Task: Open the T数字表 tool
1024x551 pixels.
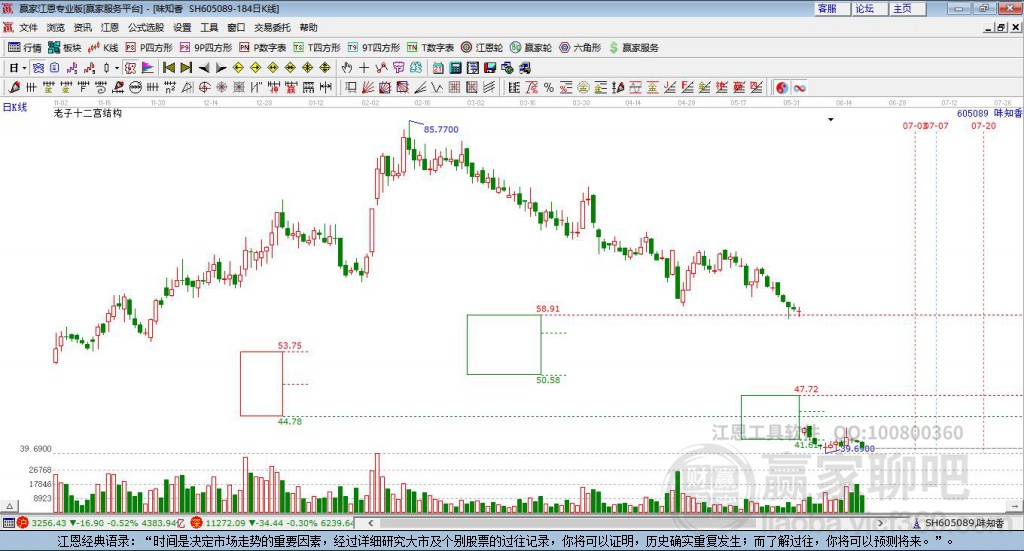Action: point(430,48)
